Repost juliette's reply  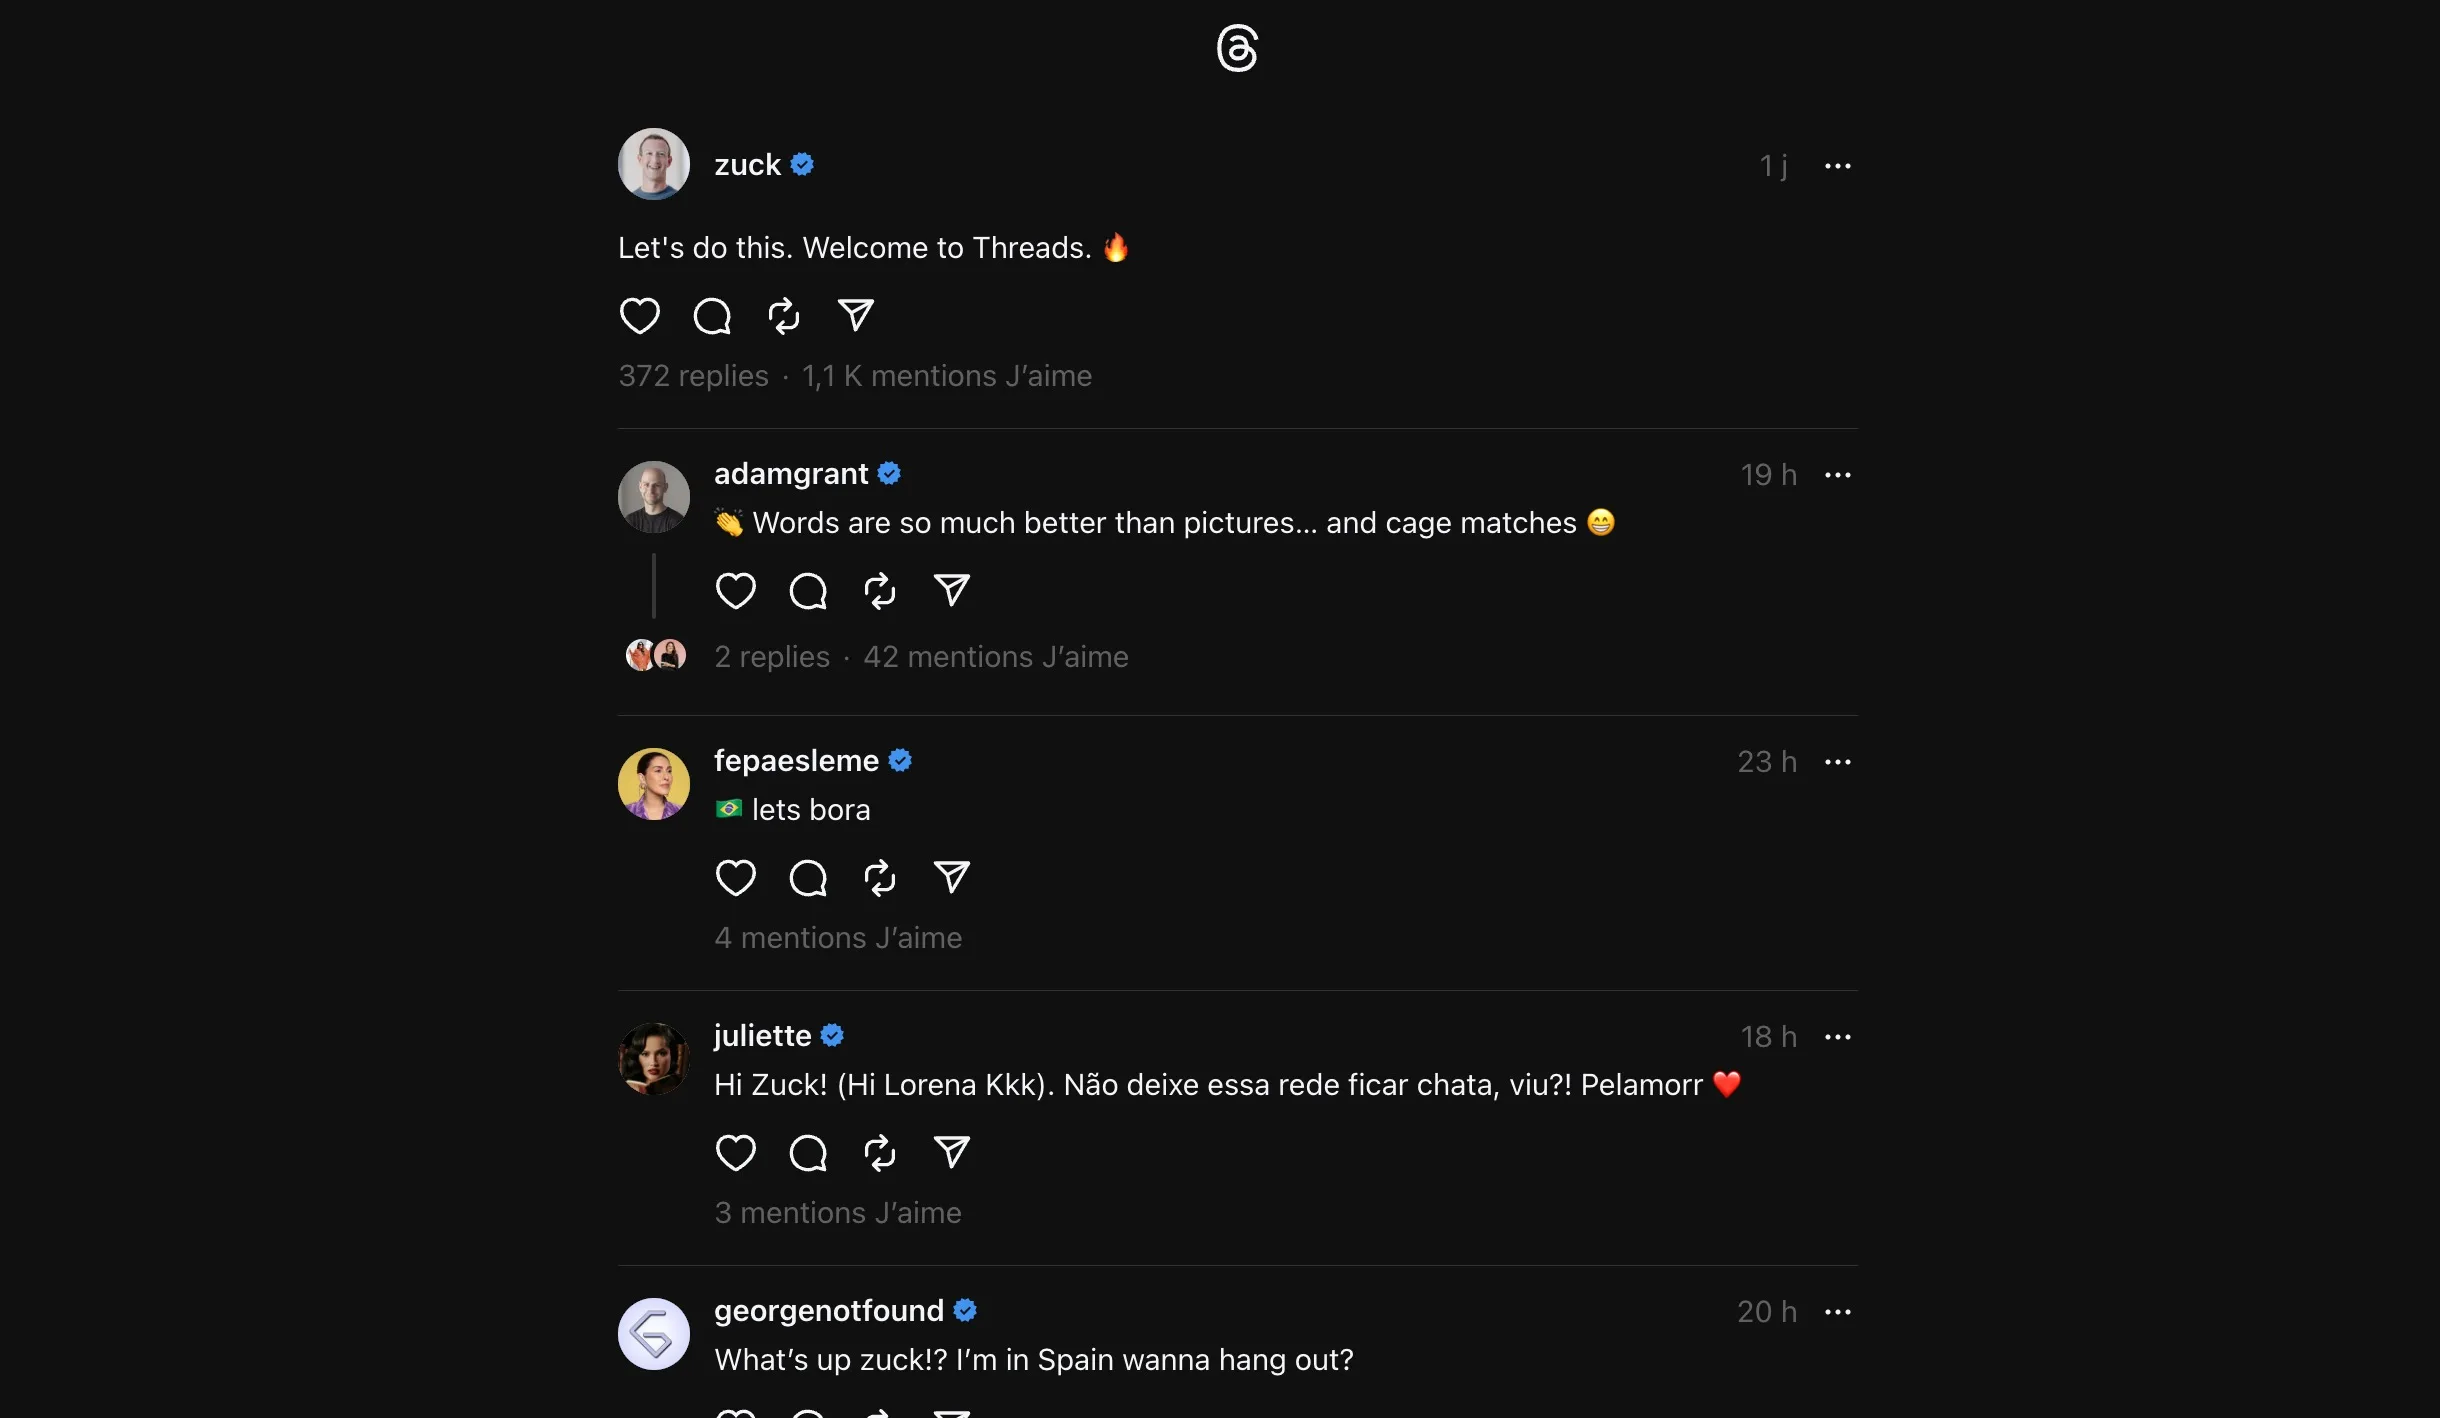click(x=880, y=1153)
